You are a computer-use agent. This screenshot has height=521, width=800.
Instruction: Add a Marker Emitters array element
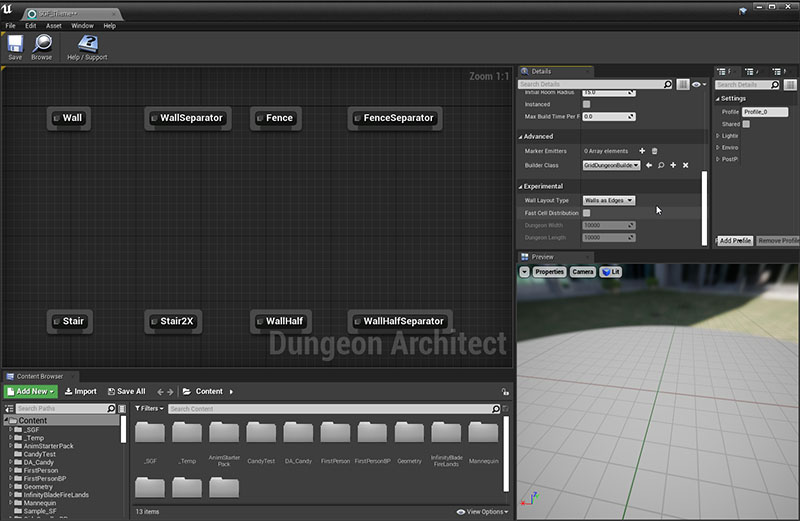click(x=642, y=151)
